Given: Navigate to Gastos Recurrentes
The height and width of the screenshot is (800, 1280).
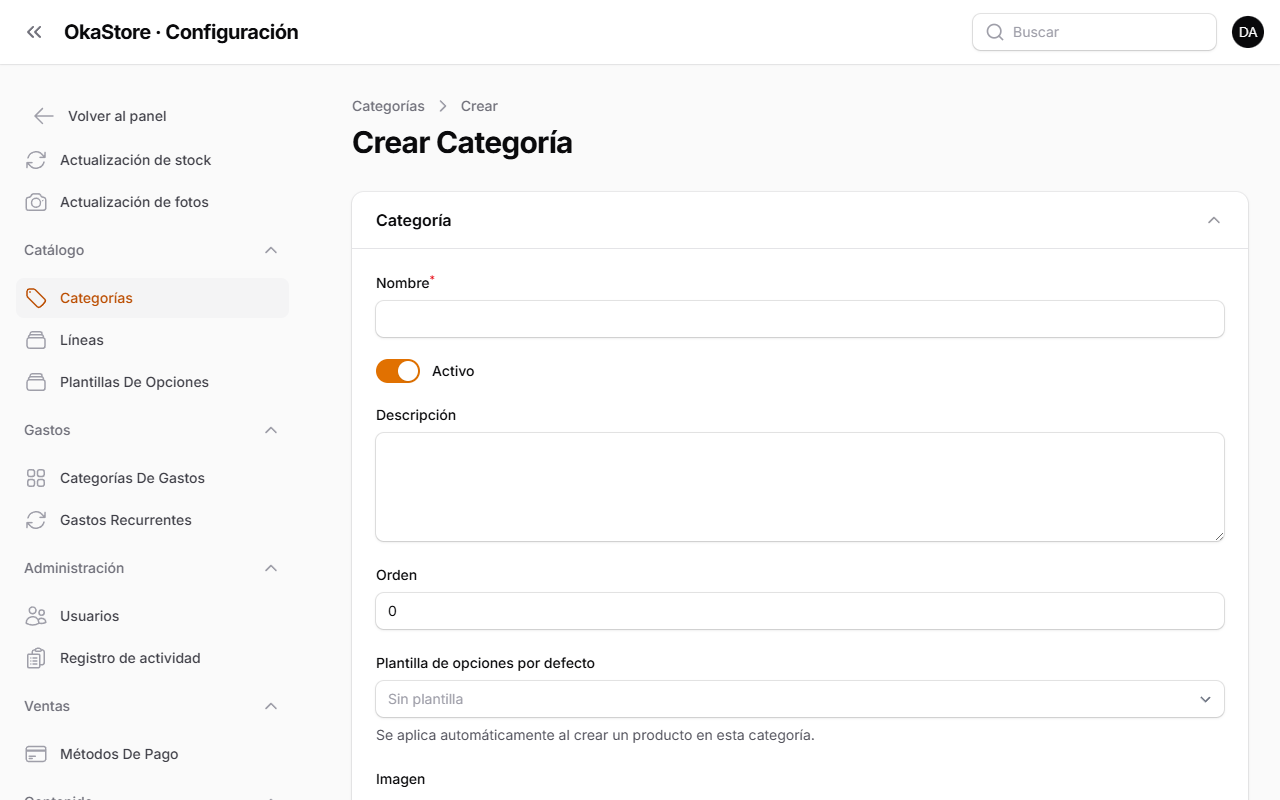Looking at the screenshot, I should pos(152,520).
